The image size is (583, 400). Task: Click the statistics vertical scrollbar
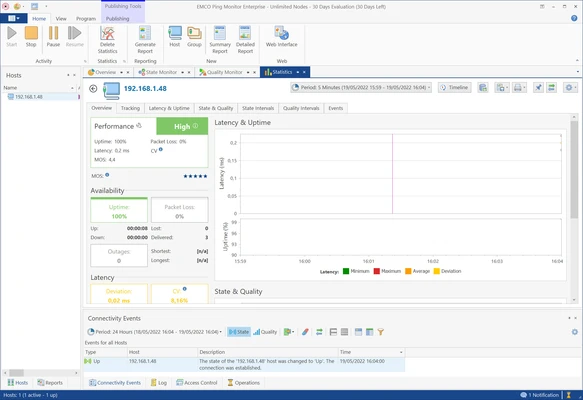[574, 169]
